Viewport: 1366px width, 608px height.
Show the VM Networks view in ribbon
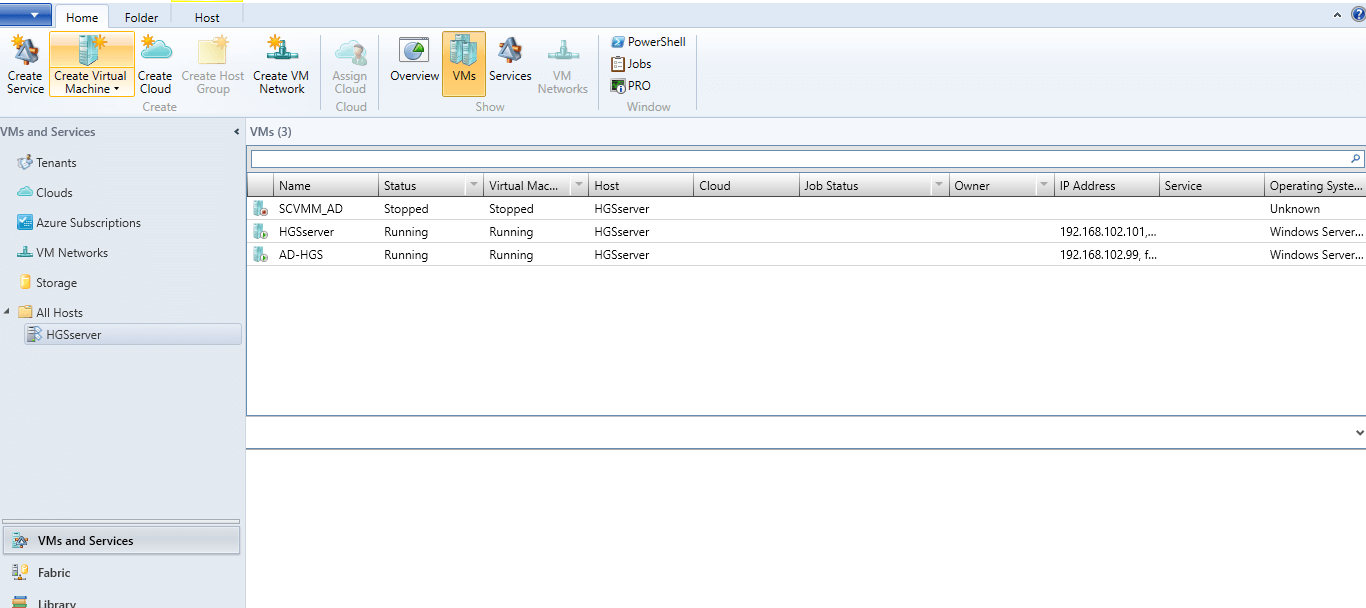(x=563, y=65)
